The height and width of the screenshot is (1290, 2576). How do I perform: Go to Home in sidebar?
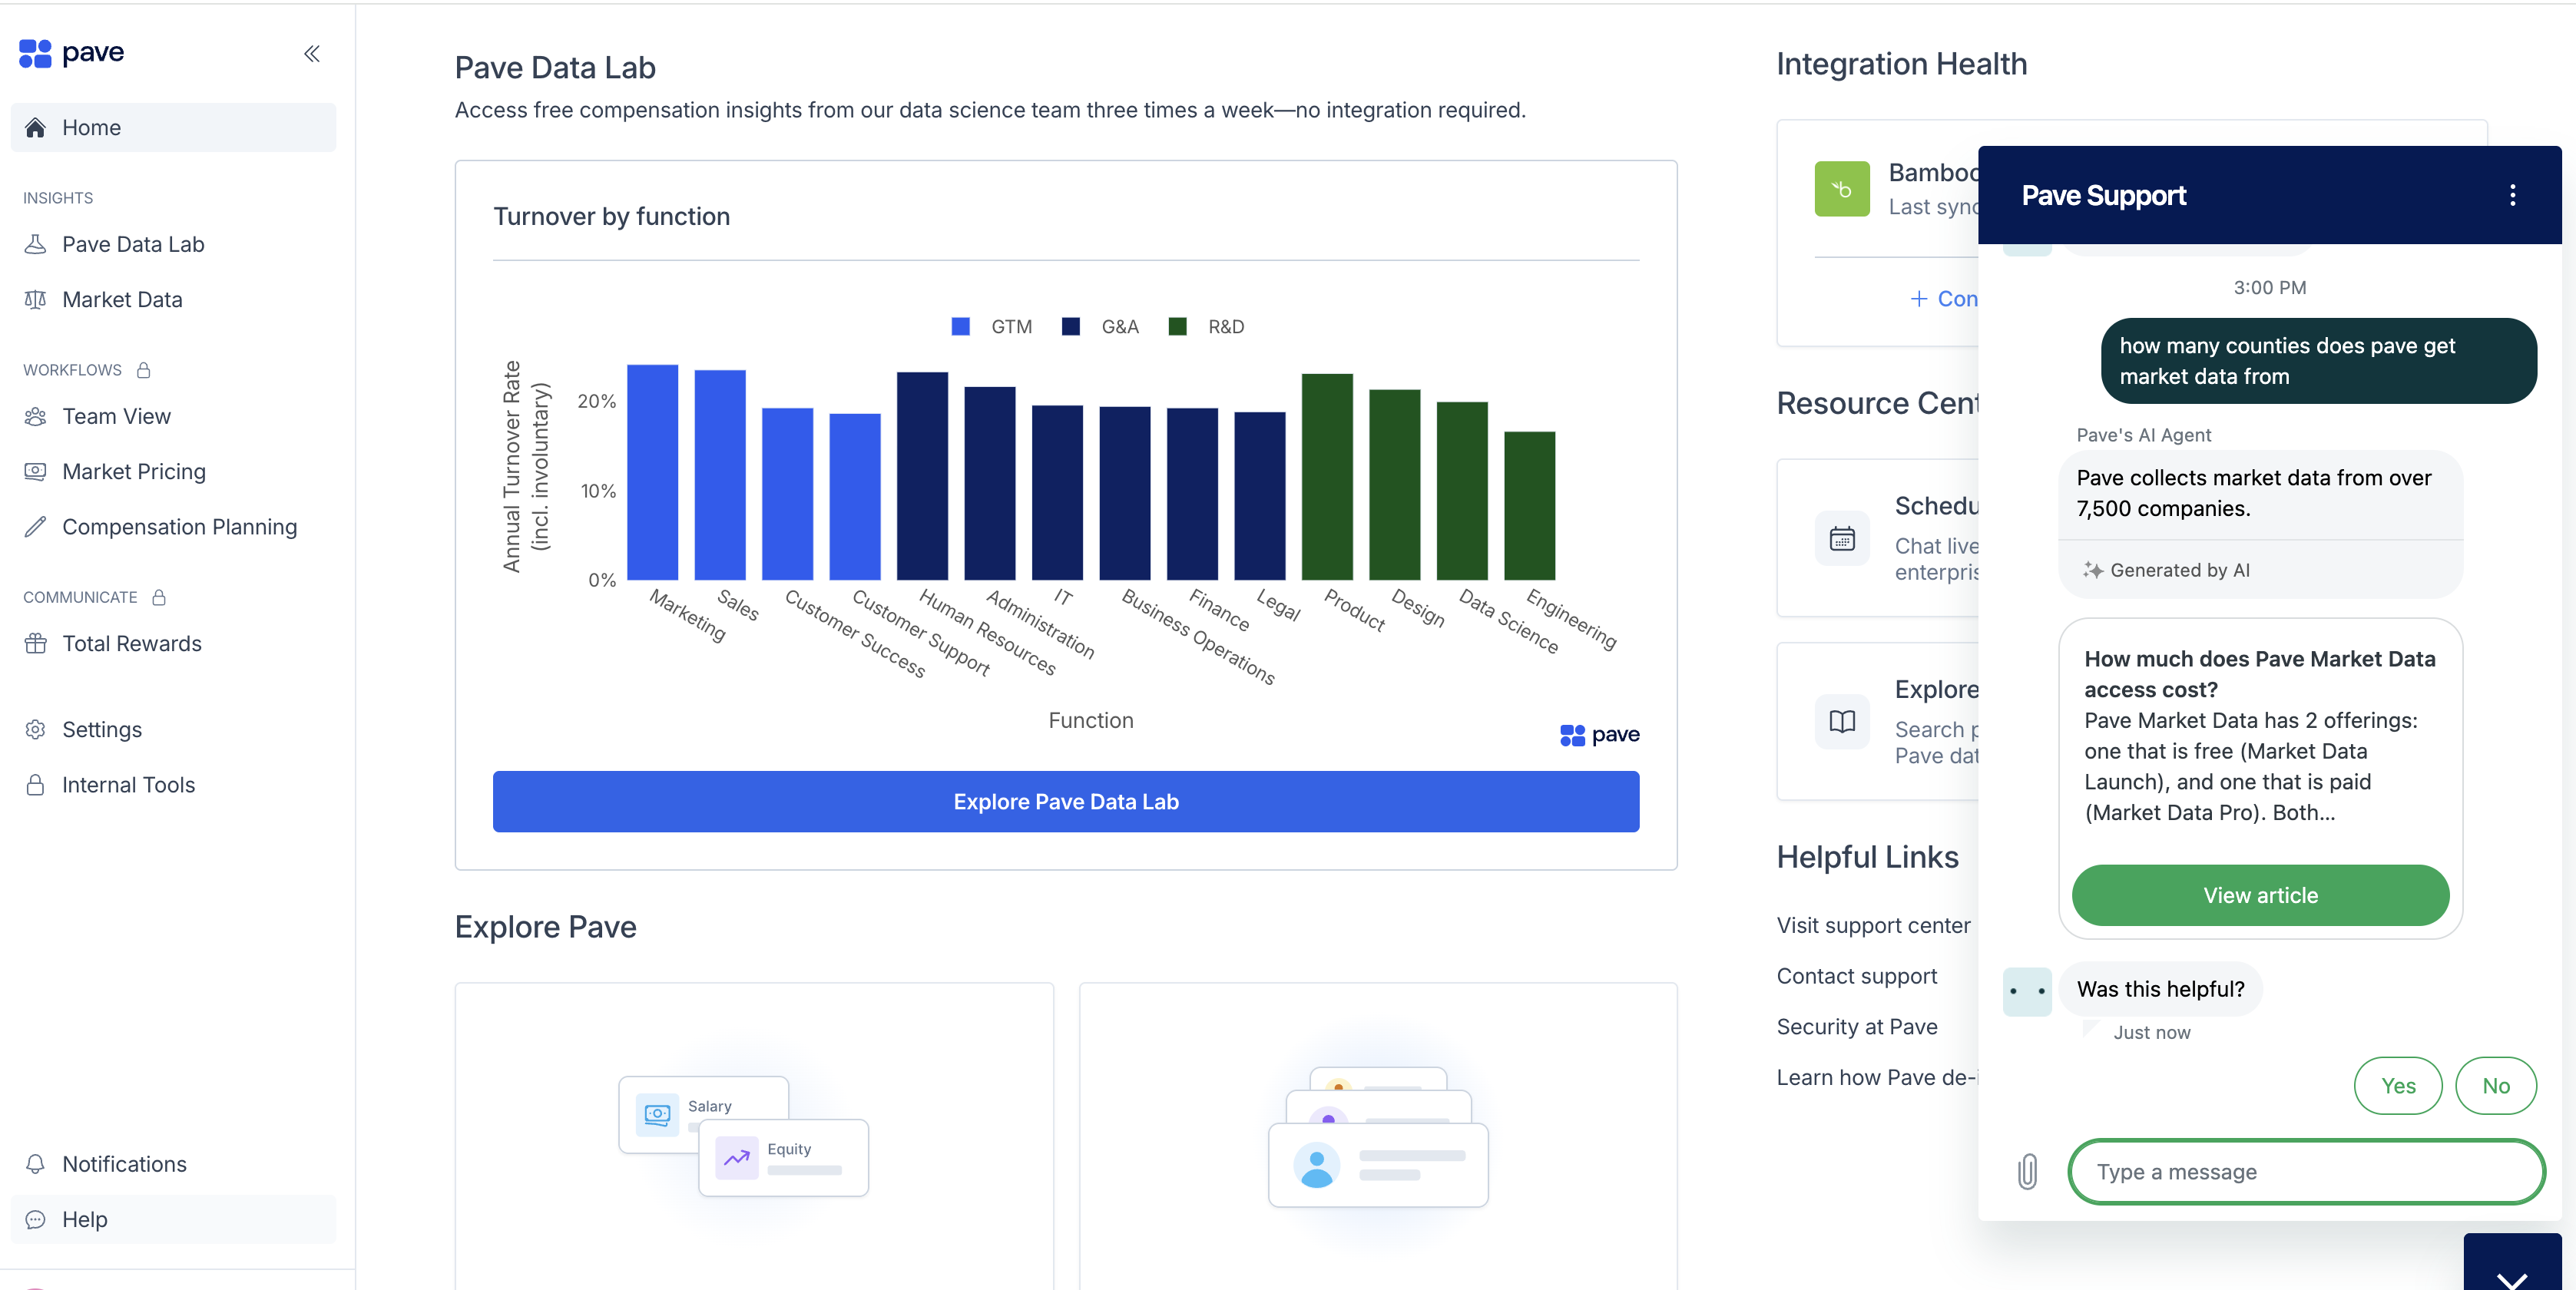click(x=173, y=128)
